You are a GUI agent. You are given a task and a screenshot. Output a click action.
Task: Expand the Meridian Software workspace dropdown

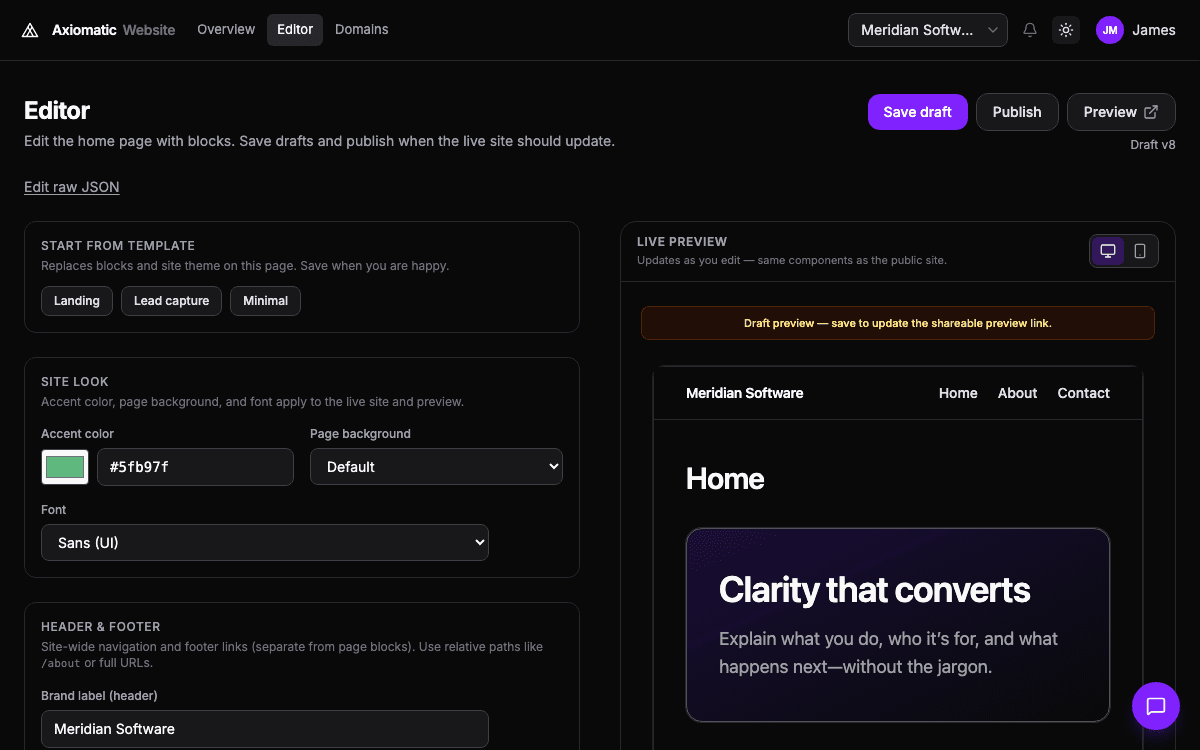pos(927,30)
